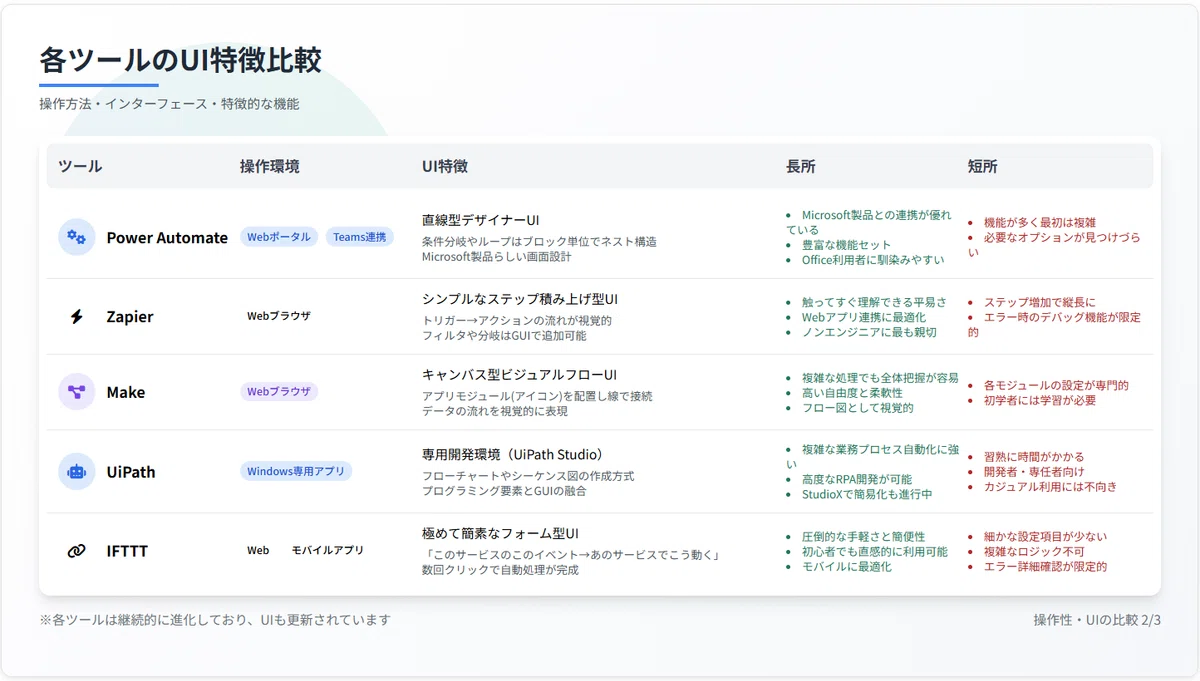The width and height of the screenshot is (1200, 681).
Task: Click the Zapier lightning bolt icon
Action: pyautogui.click(x=76, y=316)
